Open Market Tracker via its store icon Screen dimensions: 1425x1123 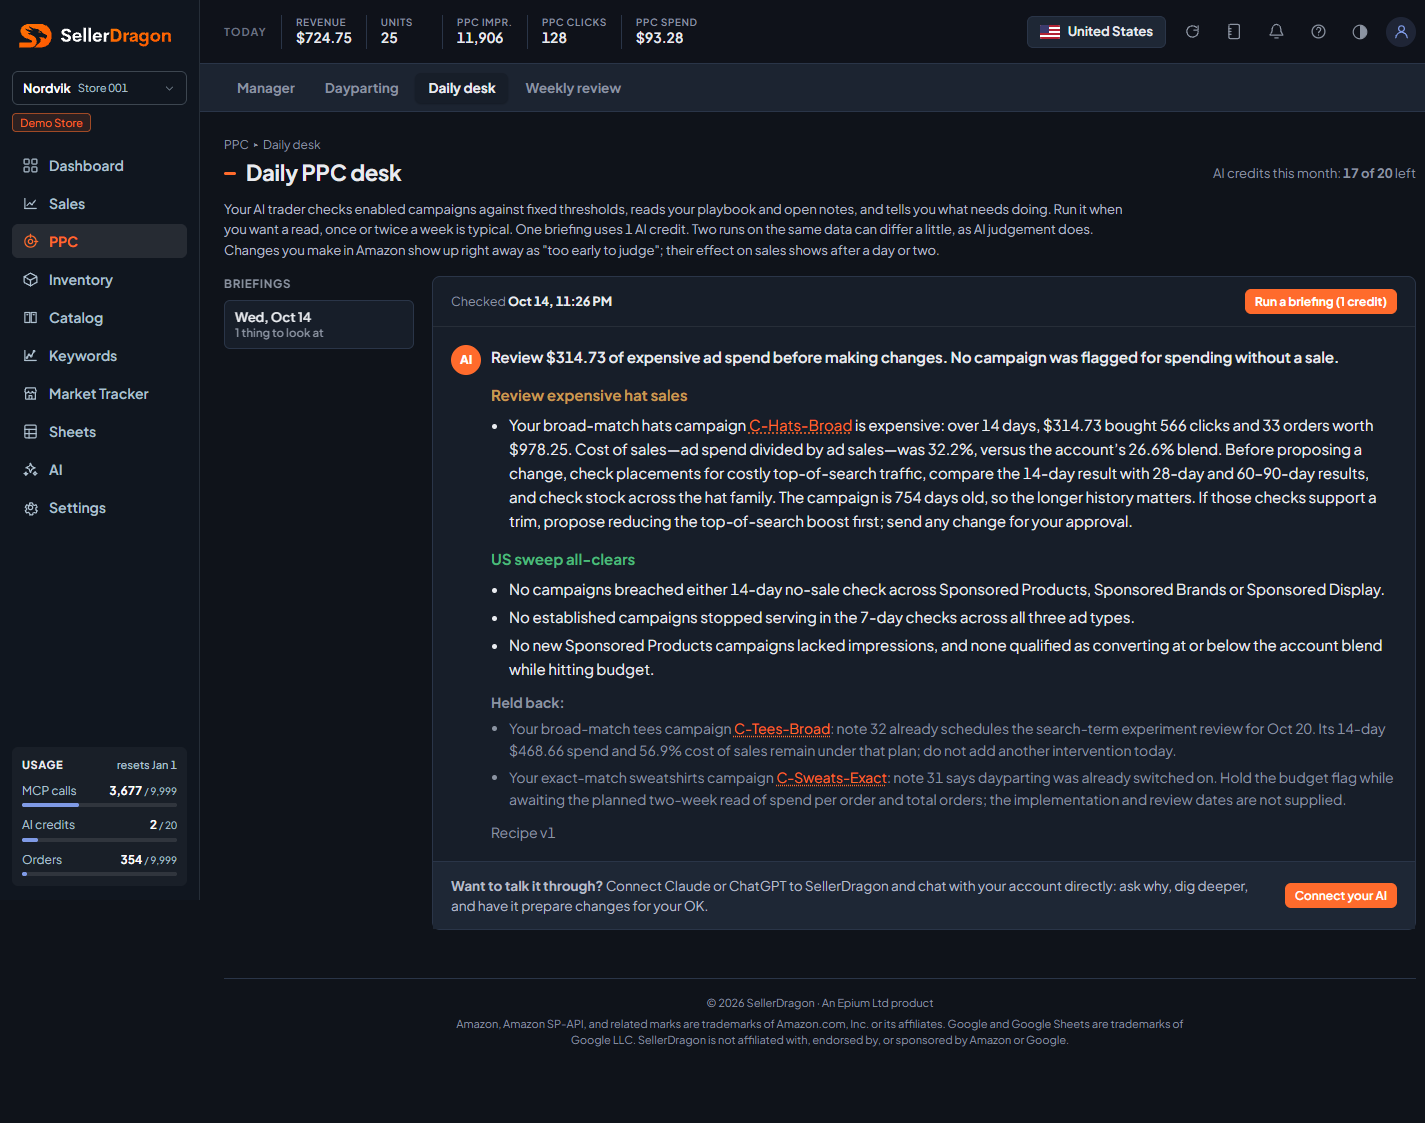point(31,394)
